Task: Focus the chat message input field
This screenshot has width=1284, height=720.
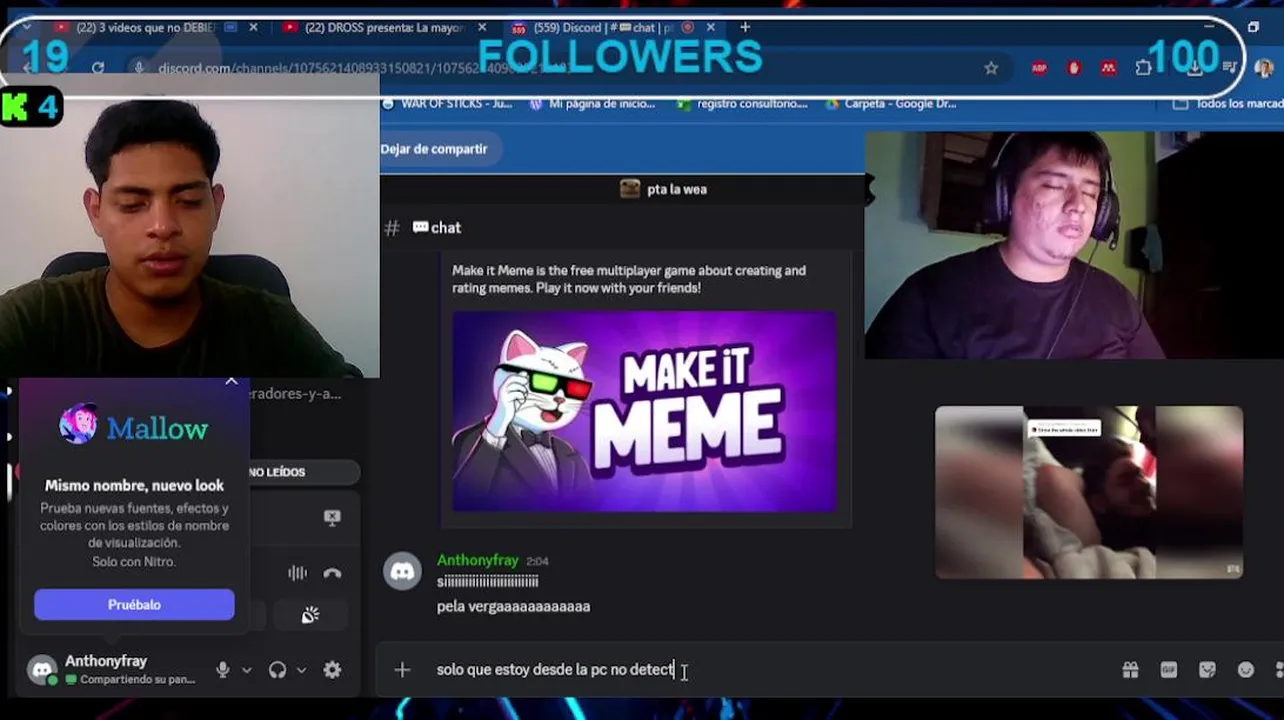Action: [x=750, y=670]
